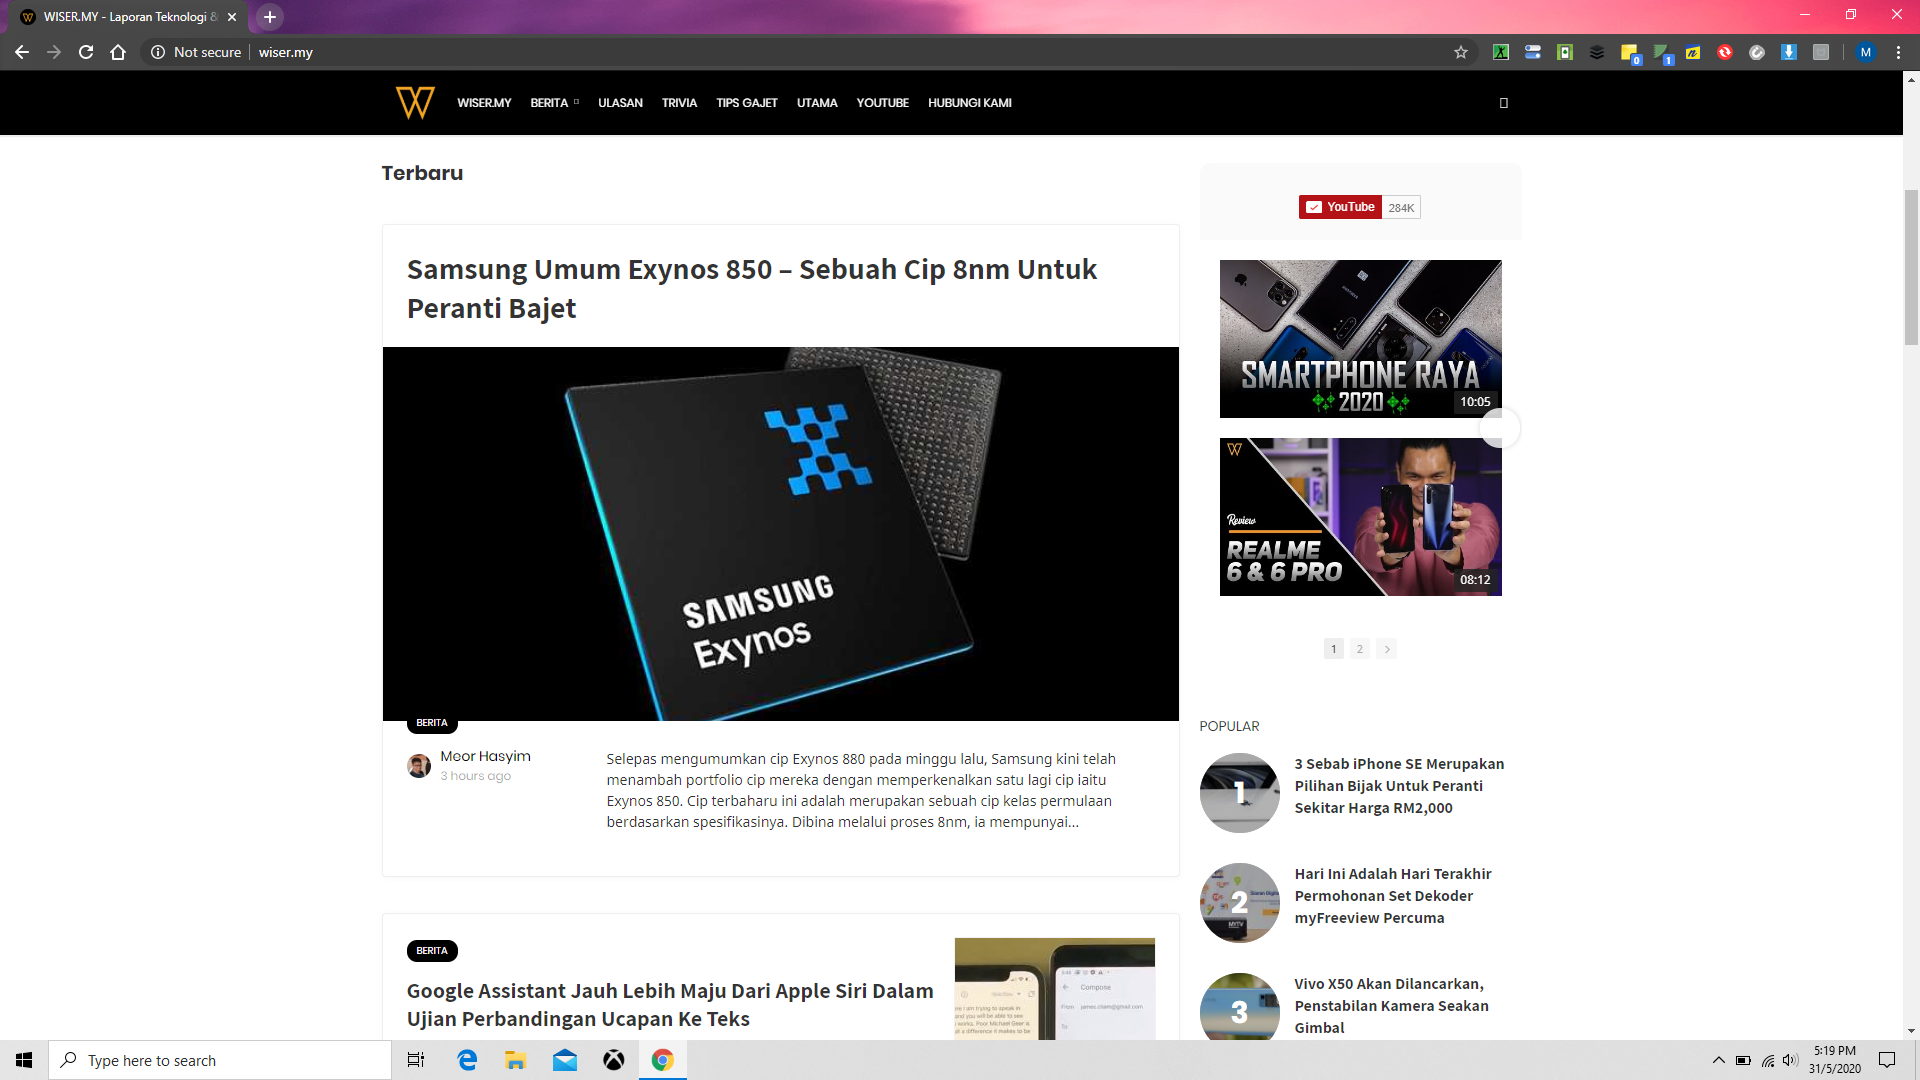Open the Xbox app from the taskbar
Screen dimensions: 1920x1080
click(x=614, y=1060)
